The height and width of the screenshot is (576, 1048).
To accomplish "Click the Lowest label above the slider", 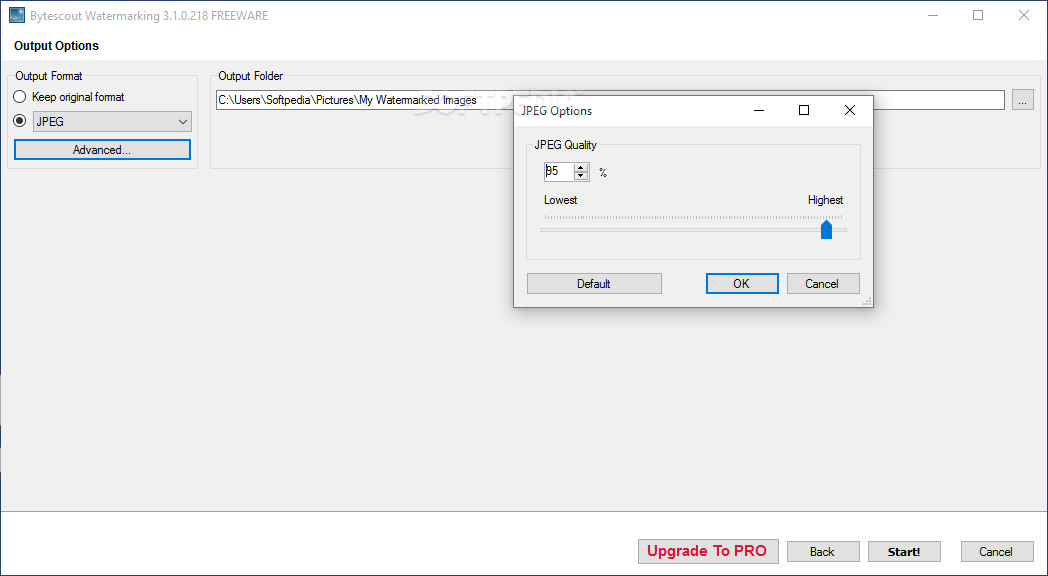I will click(x=561, y=200).
